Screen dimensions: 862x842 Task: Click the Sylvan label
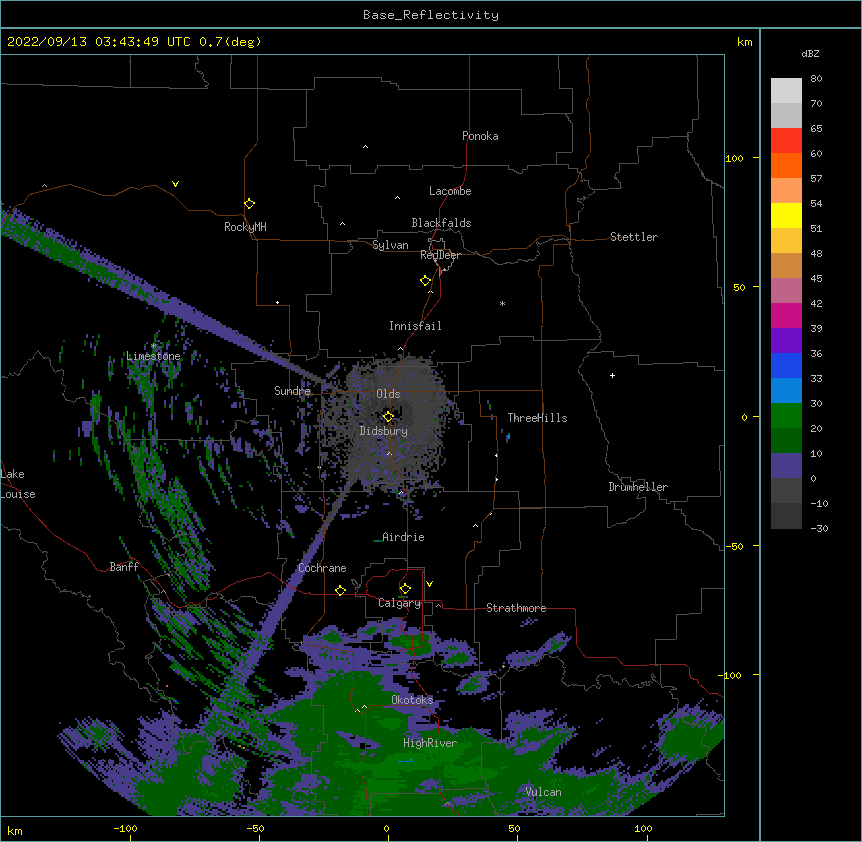point(390,245)
